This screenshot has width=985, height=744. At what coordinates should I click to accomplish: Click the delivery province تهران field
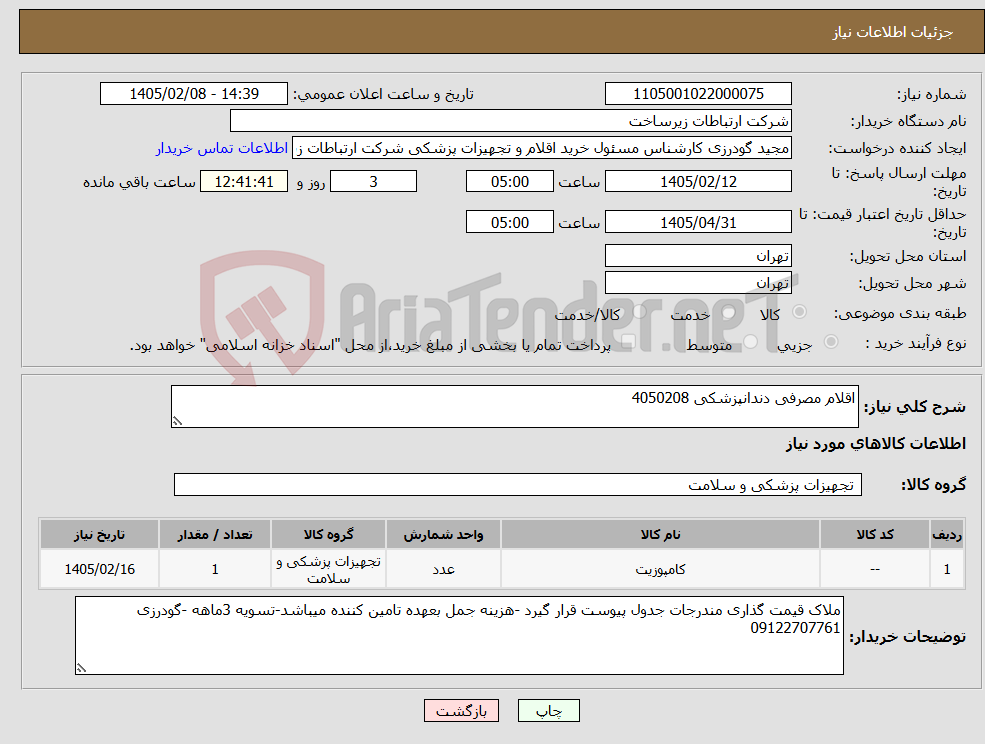coord(698,256)
